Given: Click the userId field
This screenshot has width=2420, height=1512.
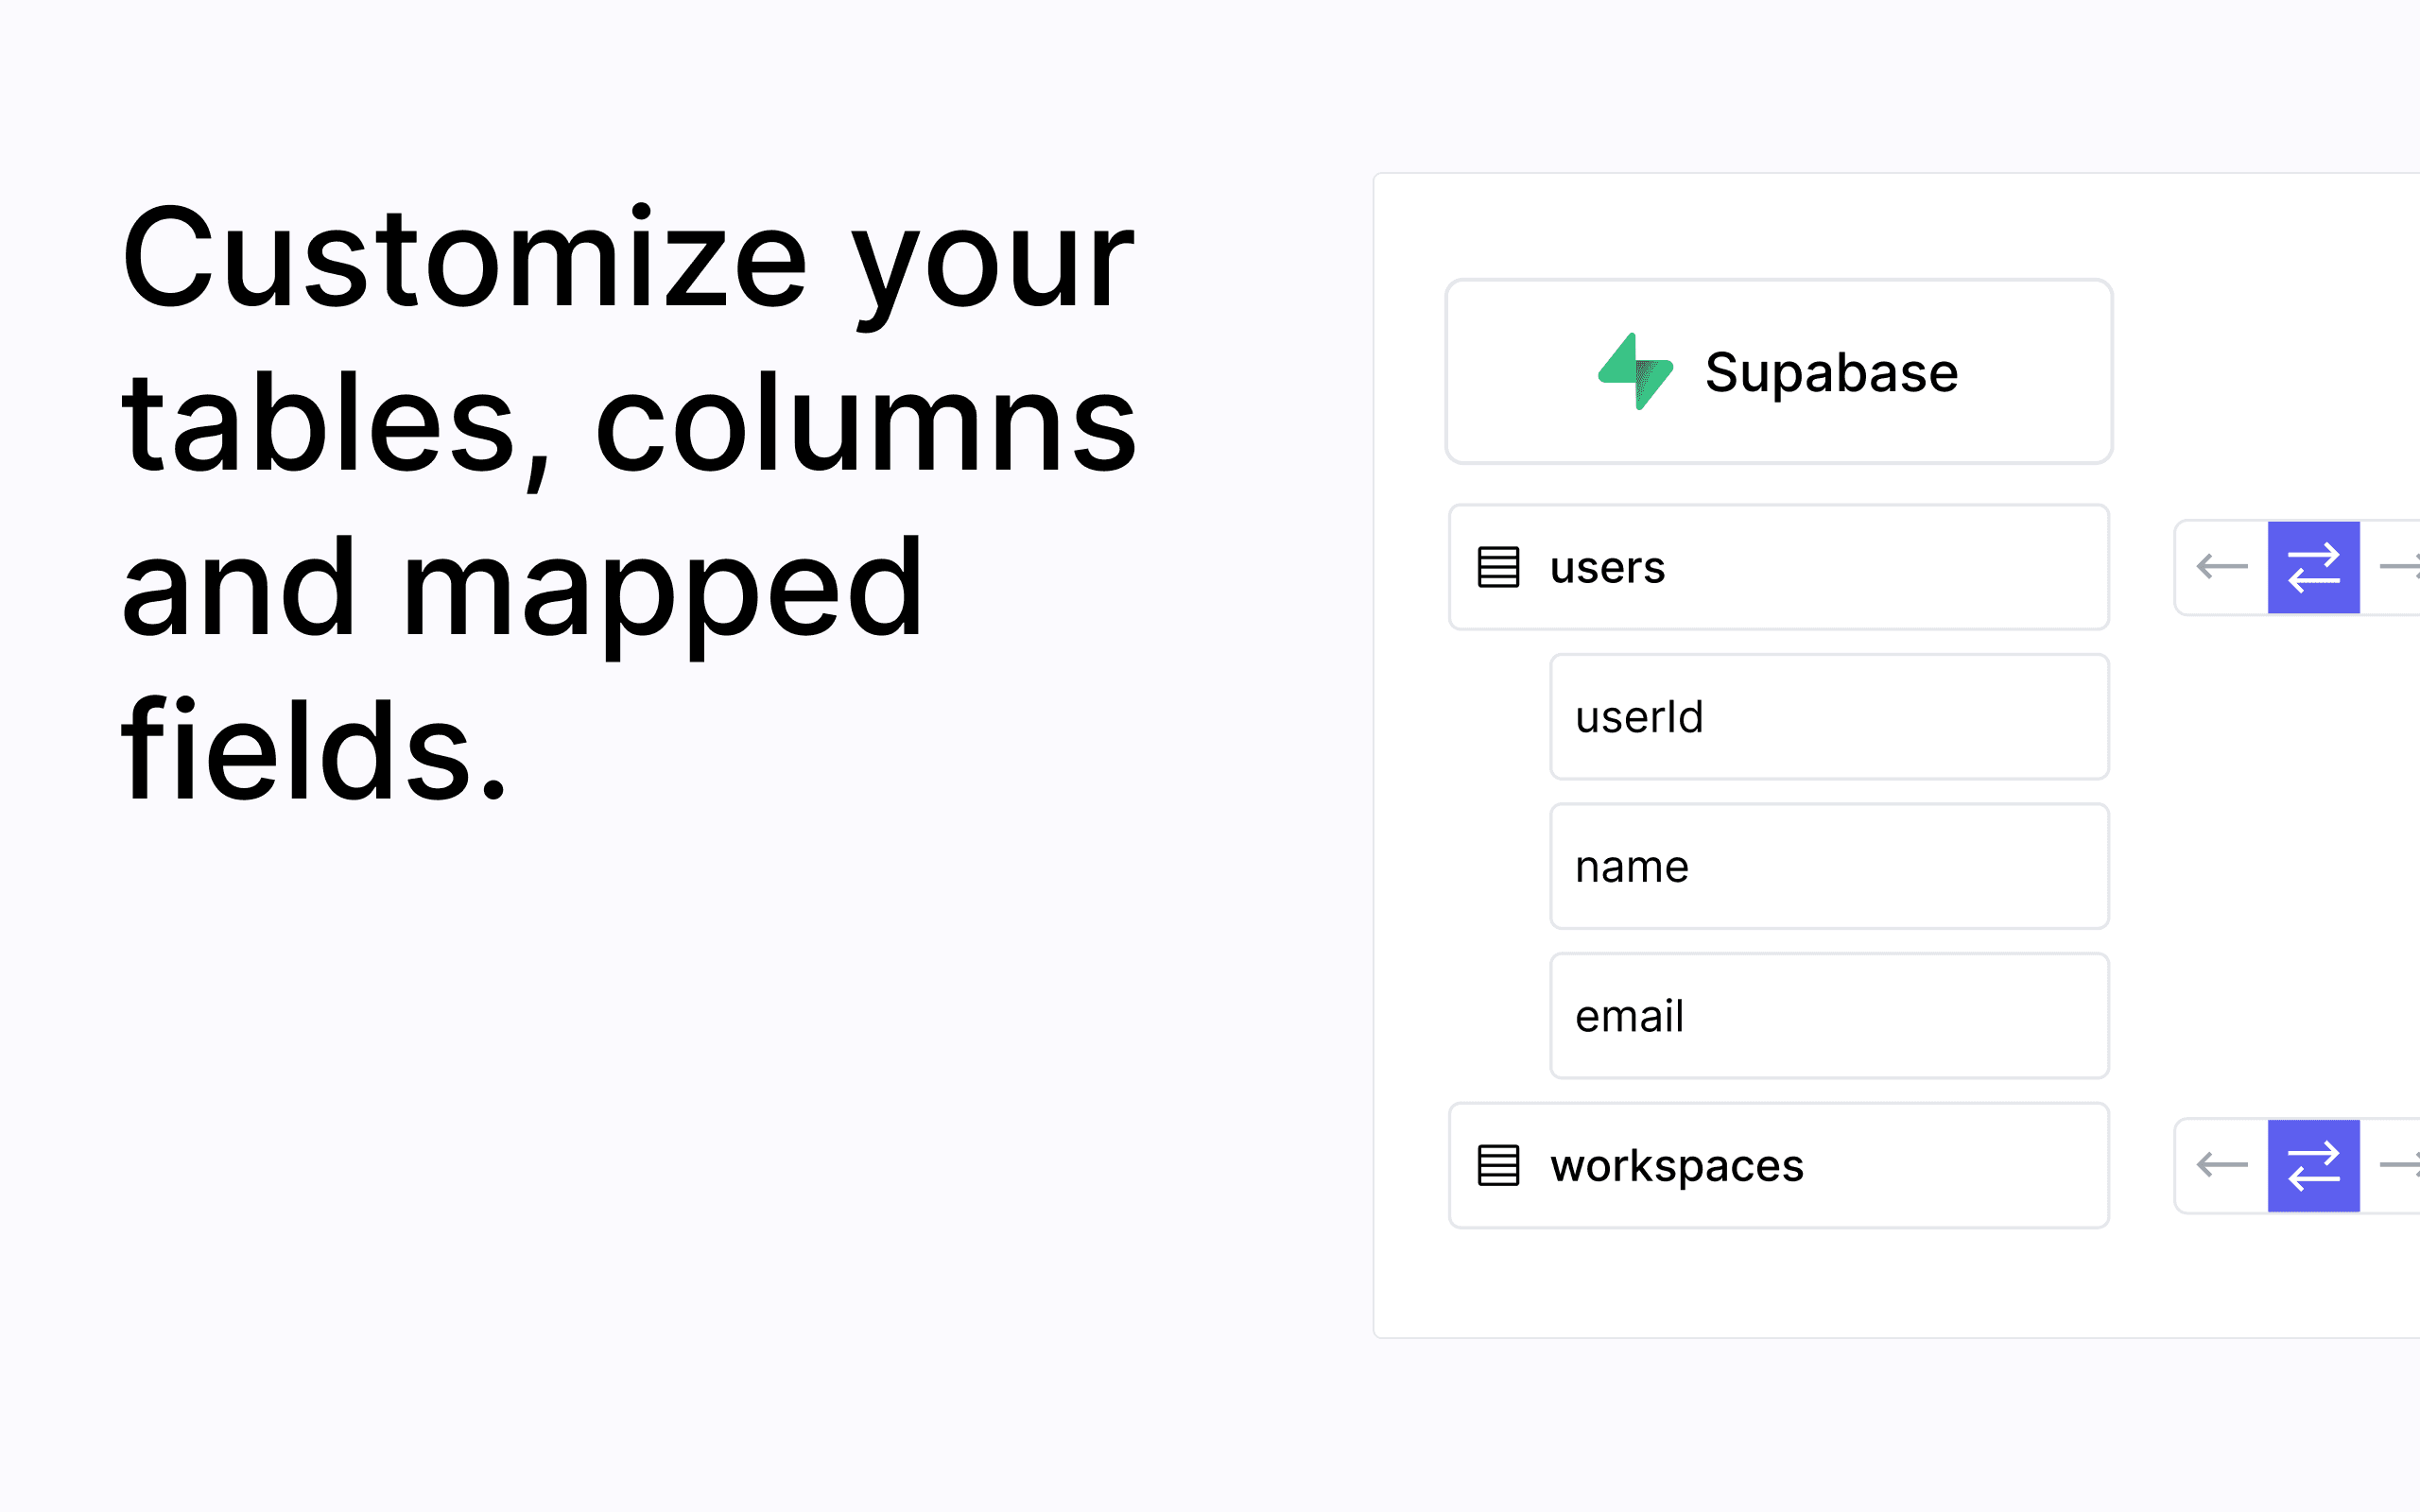Looking at the screenshot, I should [x=1828, y=716].
